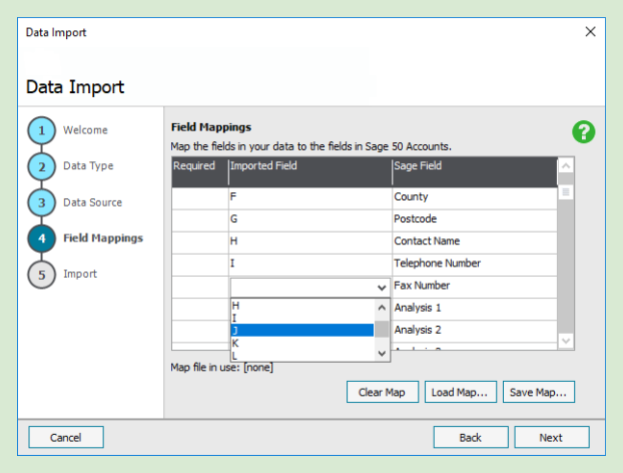Close the Data Import dialog
This screenshot has height=473, width=623.
pos(590,32)
